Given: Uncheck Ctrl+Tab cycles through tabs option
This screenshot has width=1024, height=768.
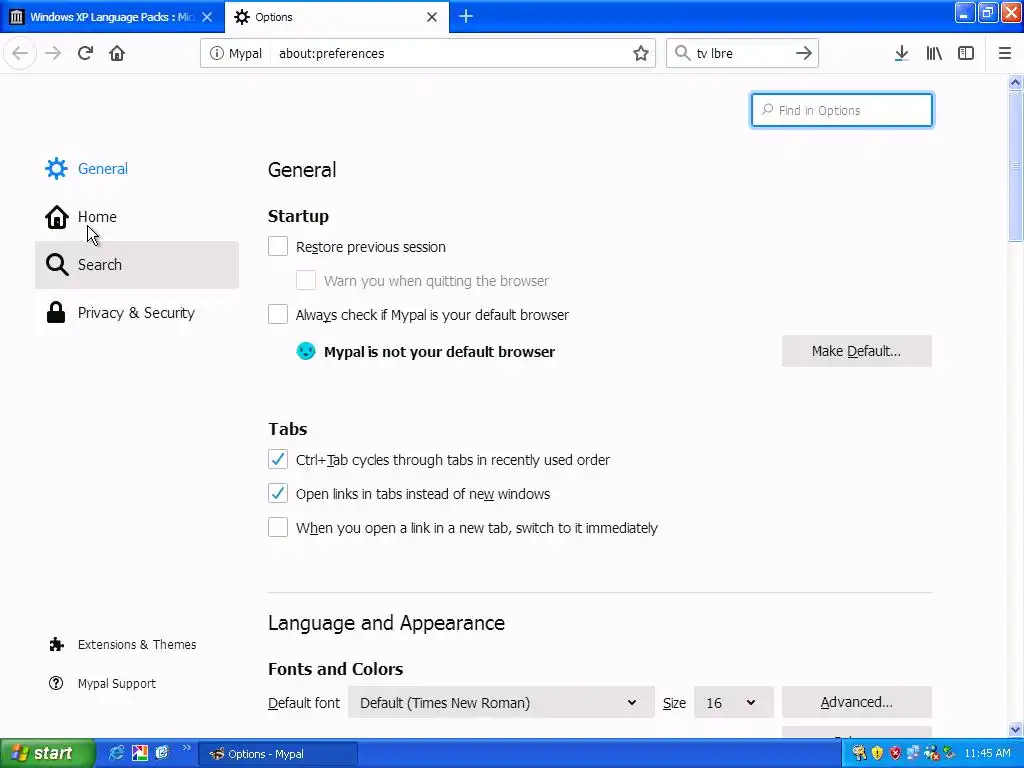Looking at the screenshot, I should (278, 459).
